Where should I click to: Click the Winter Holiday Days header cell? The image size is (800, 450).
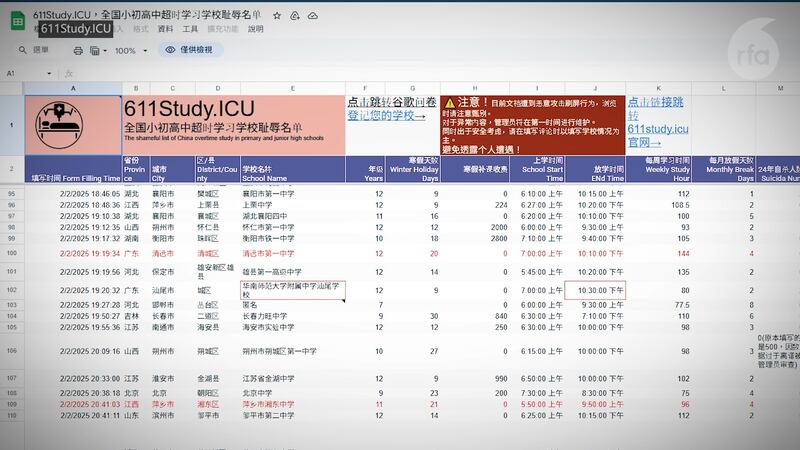click(413, 169)
